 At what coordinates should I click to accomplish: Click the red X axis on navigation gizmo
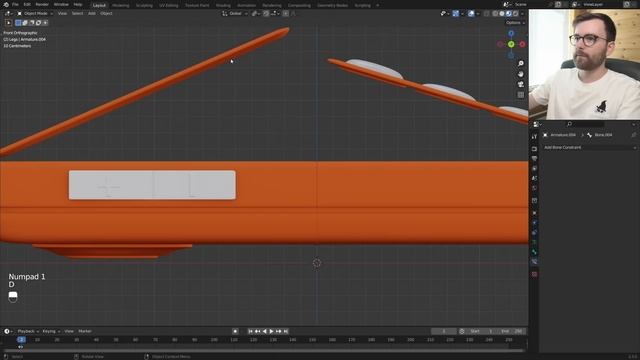522,44
